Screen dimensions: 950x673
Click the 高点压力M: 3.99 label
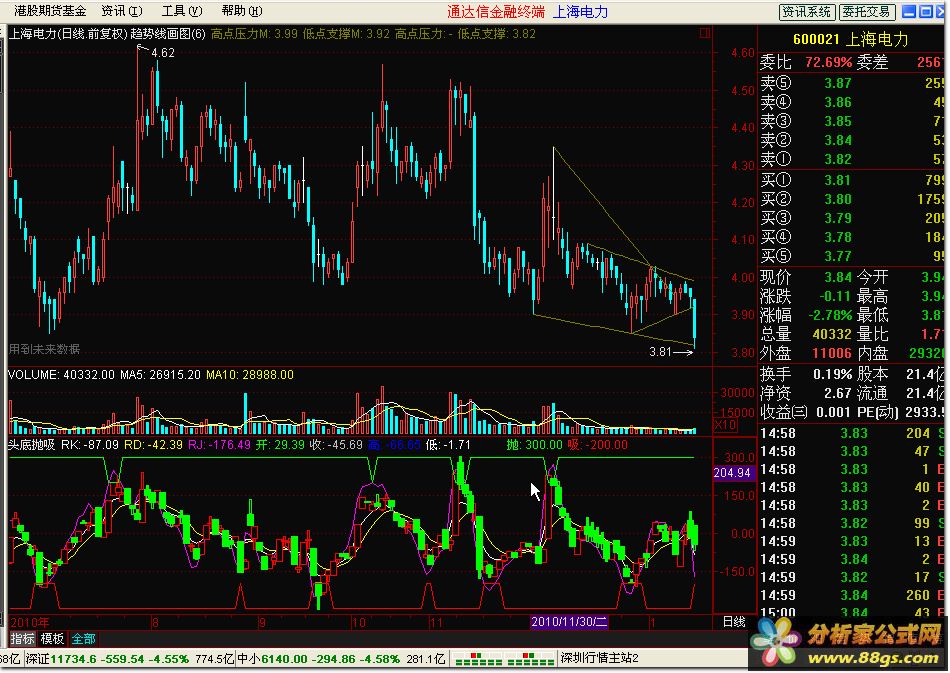click(254, 34)
